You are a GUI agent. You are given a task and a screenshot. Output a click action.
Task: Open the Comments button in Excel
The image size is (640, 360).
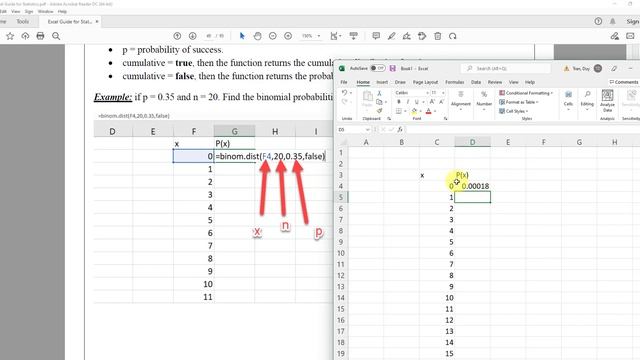click(x=624, y=82)
